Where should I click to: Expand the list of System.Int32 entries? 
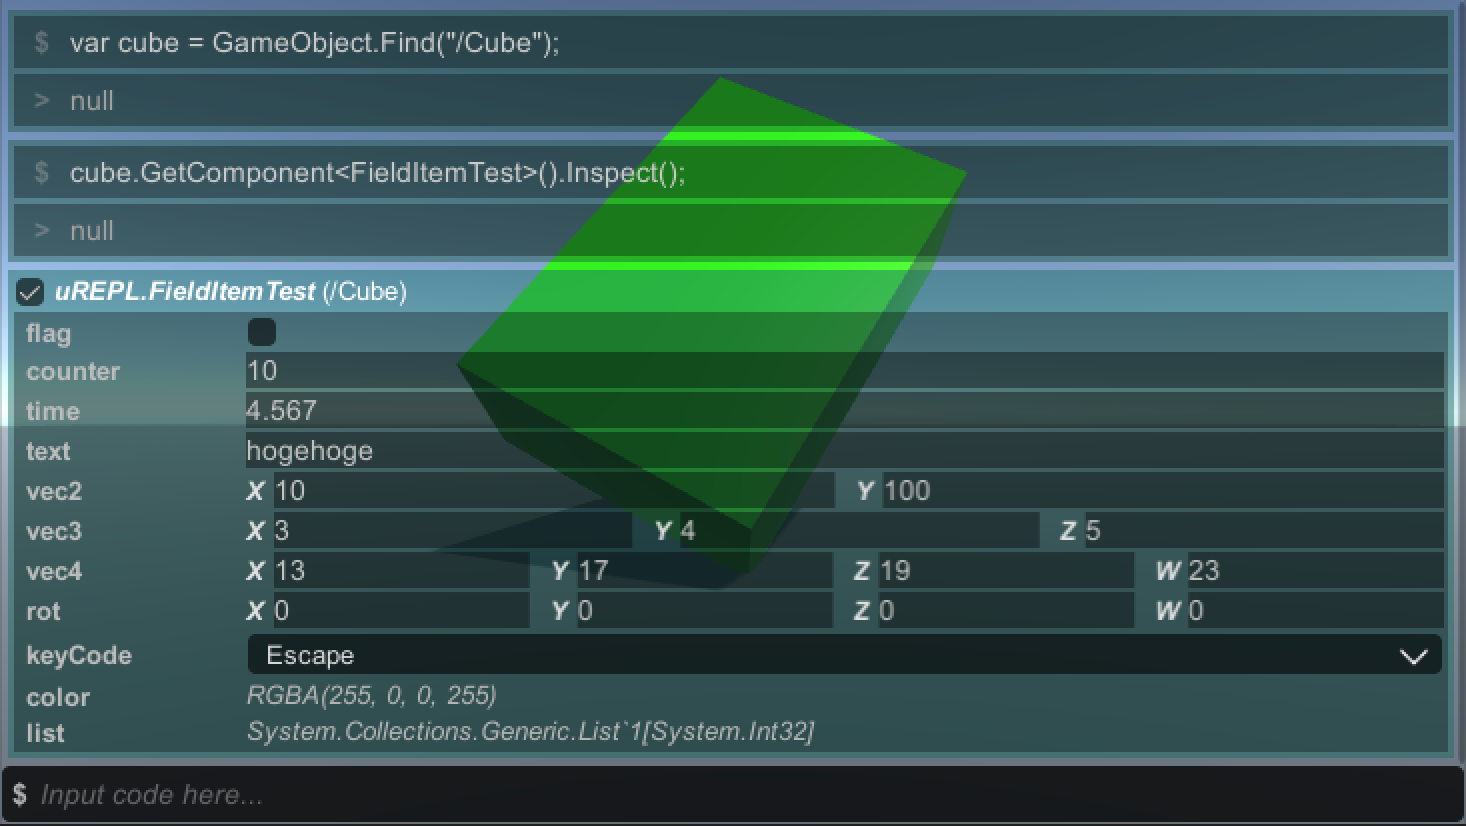pyautogui.click(x=531, y=732)
